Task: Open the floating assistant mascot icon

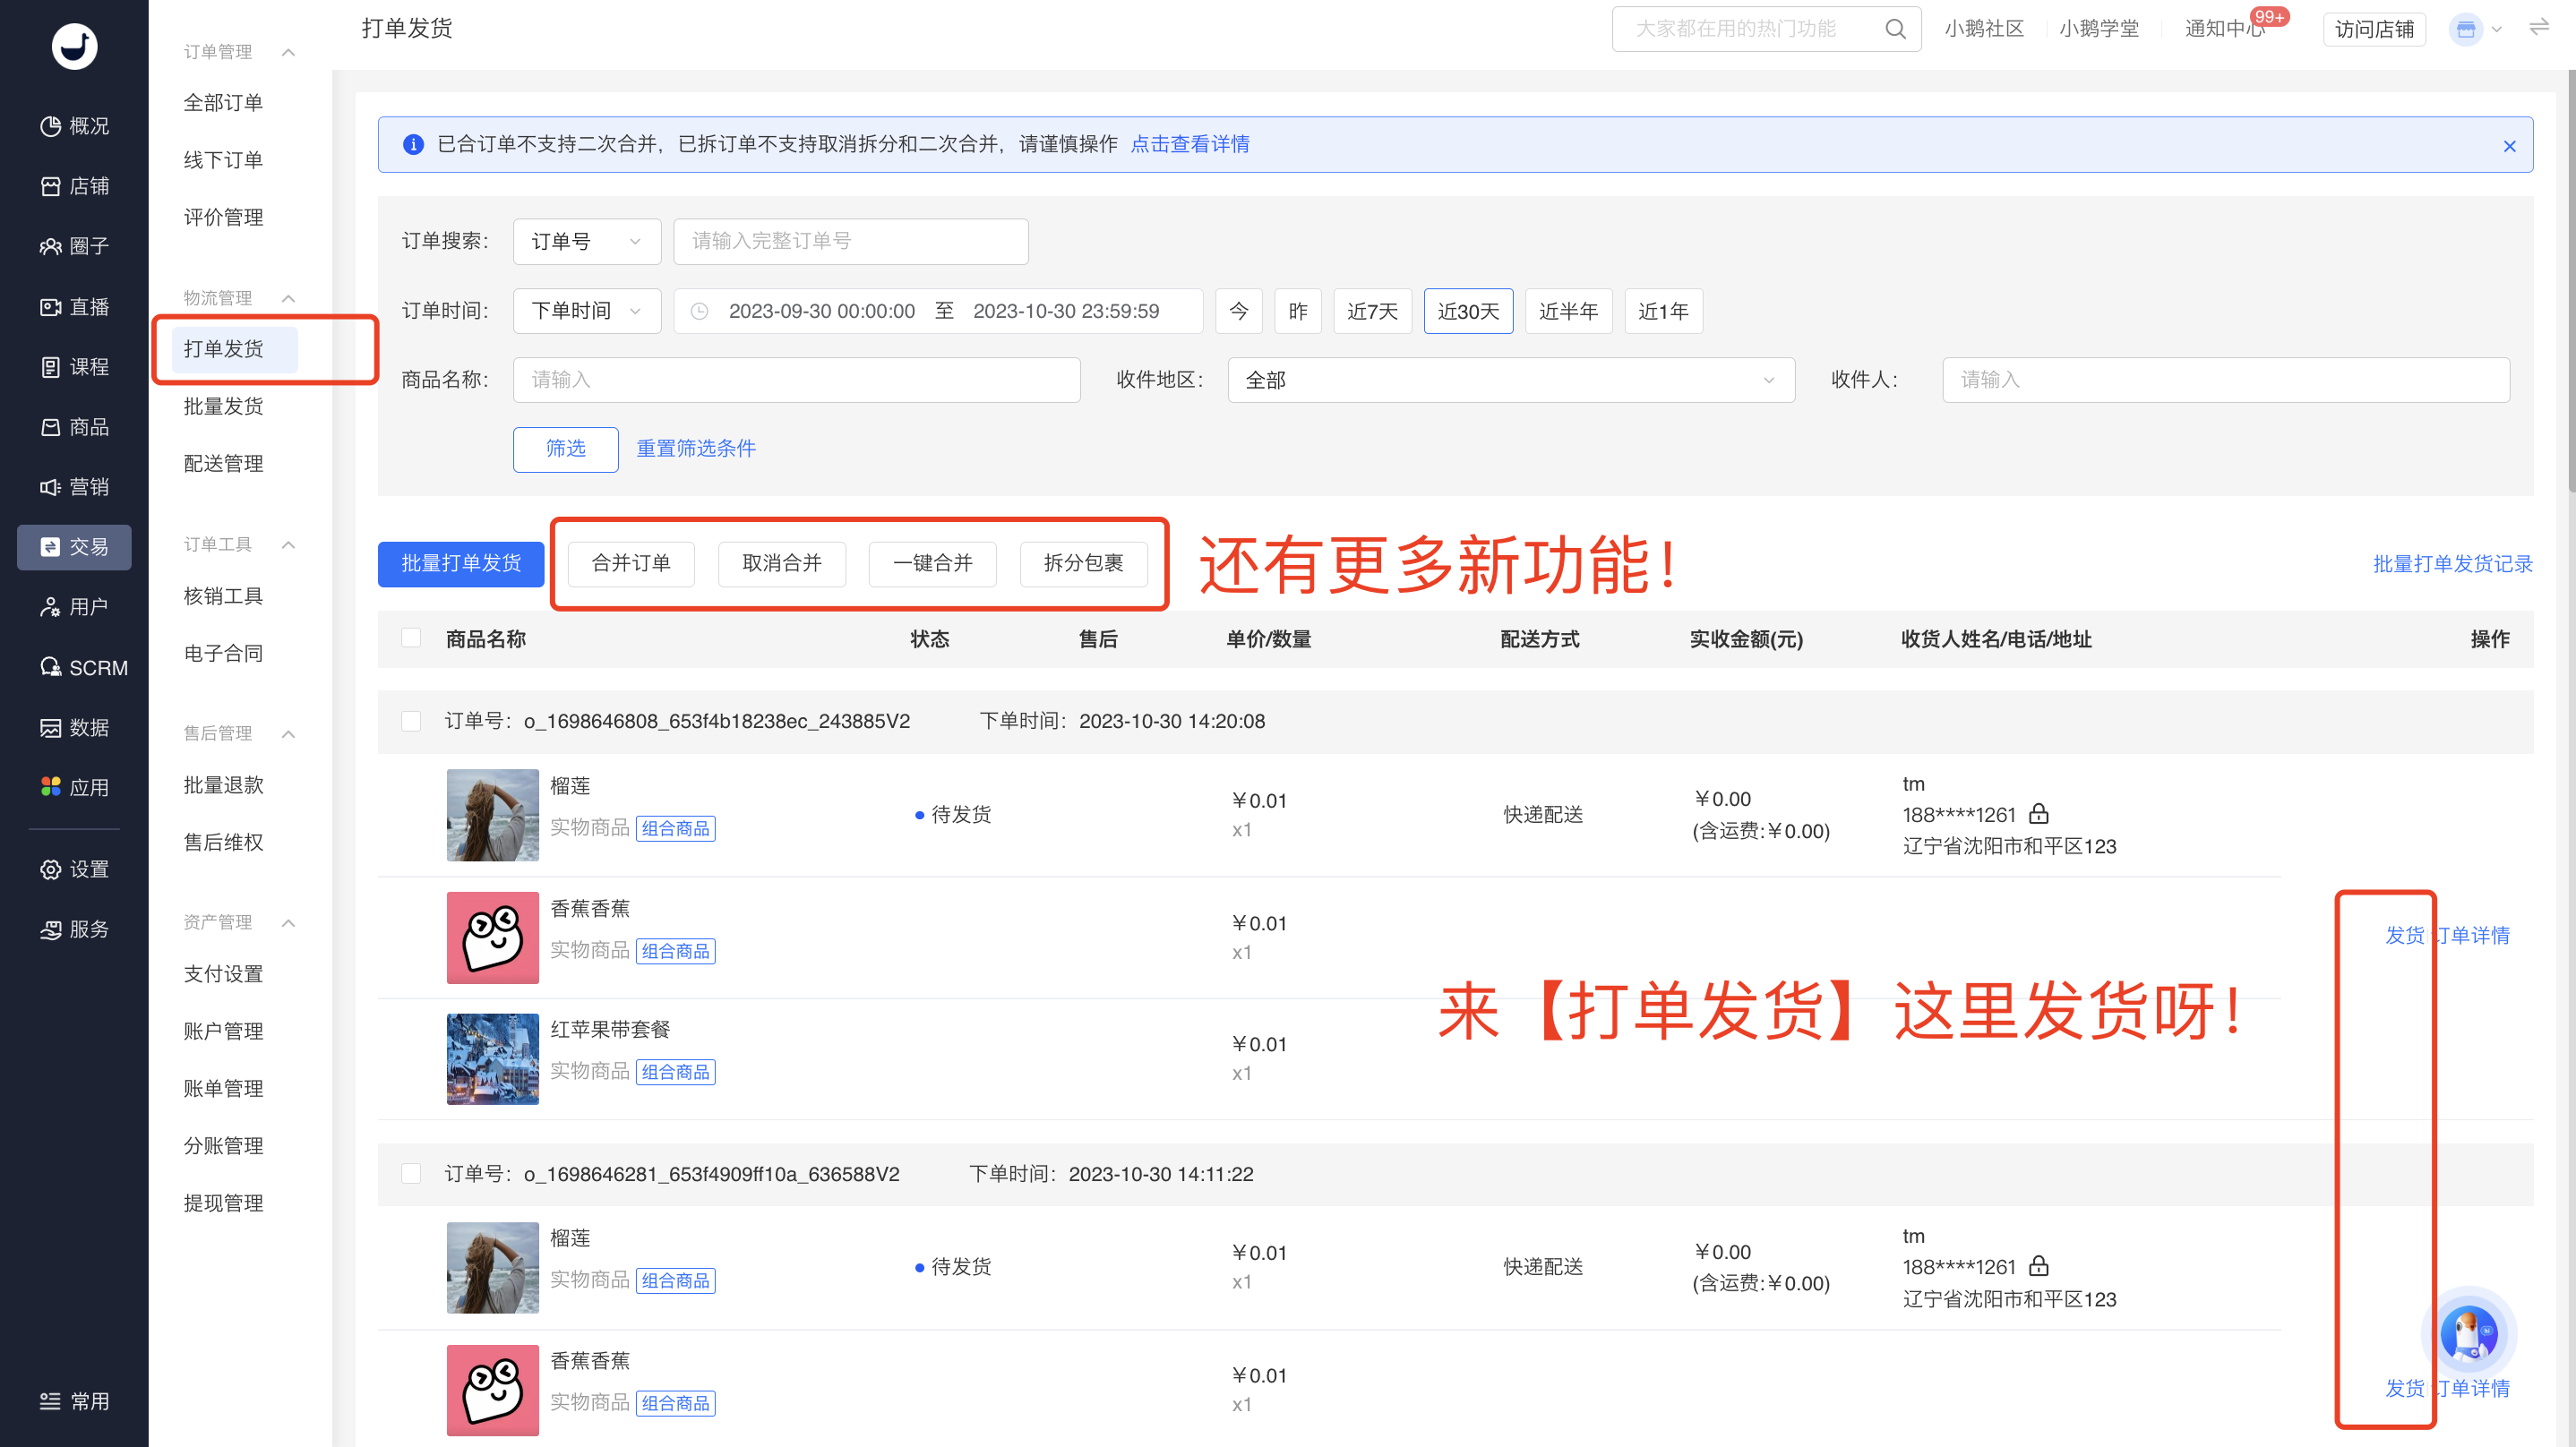Action: click(x=2469, y=1334)
